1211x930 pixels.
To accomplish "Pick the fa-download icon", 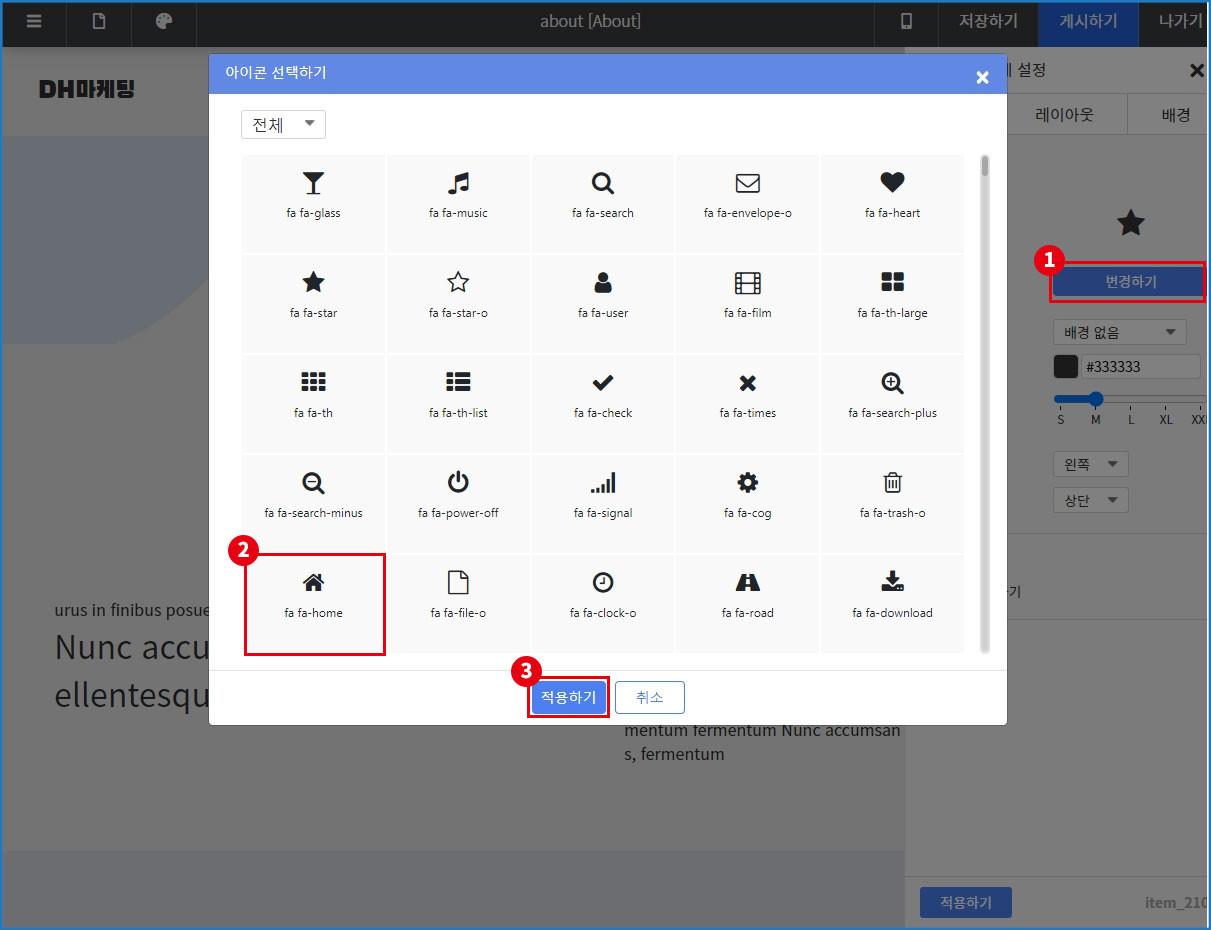I will (x=892, y=595).
